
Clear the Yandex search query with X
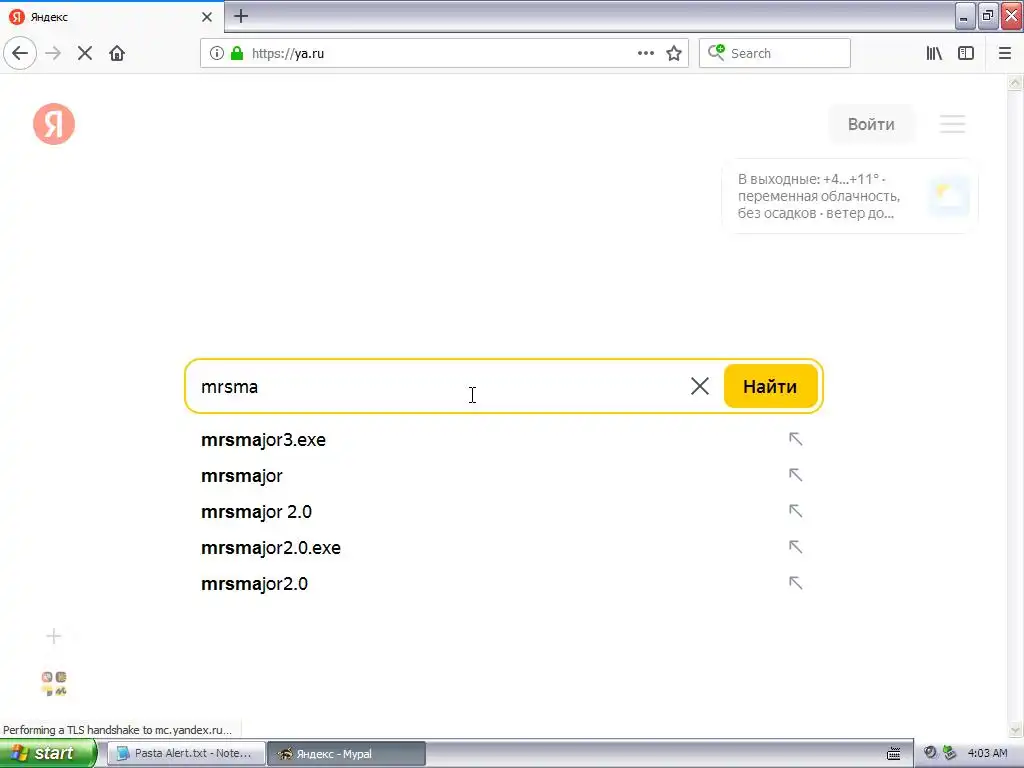click(700, 386)
